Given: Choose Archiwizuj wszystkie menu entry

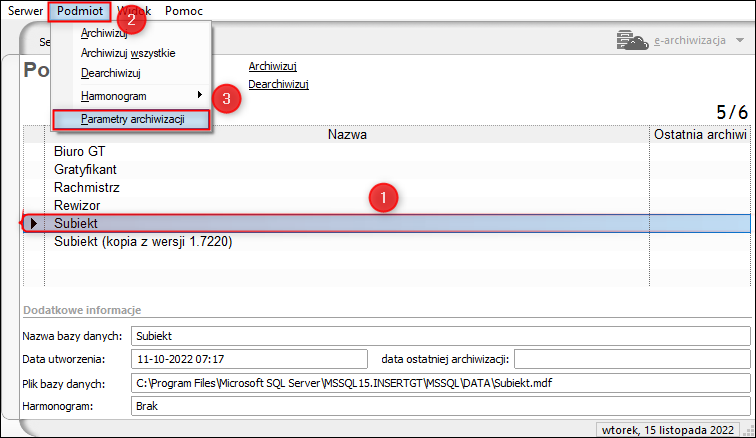Looking at the screenshot, I should [x=130, y=53].
